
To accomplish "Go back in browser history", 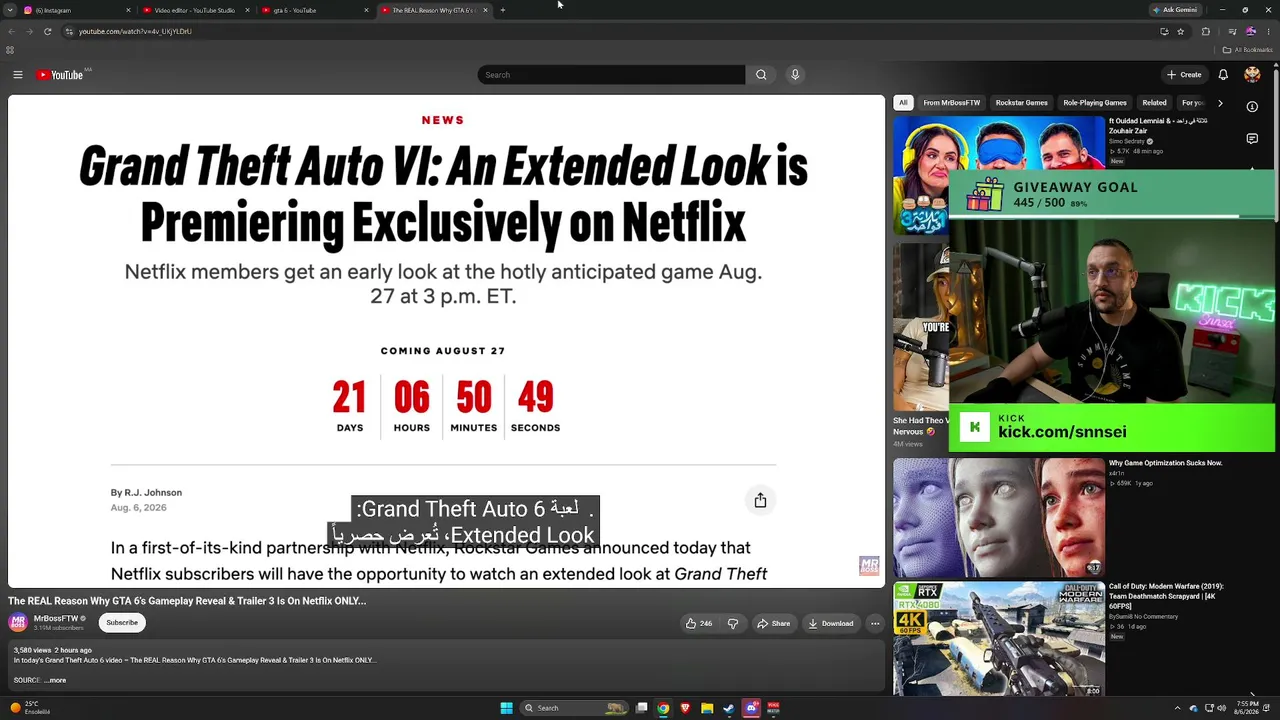I will [11, 31].
